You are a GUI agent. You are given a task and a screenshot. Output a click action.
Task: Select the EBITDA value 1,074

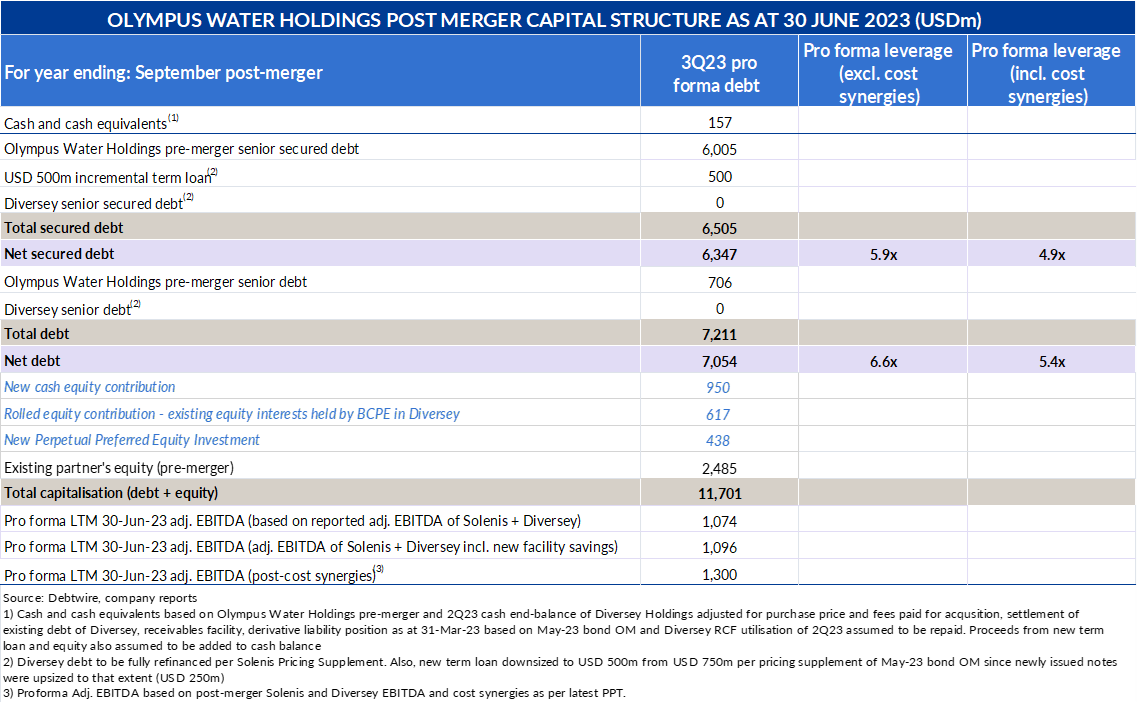tap(719, 521)
